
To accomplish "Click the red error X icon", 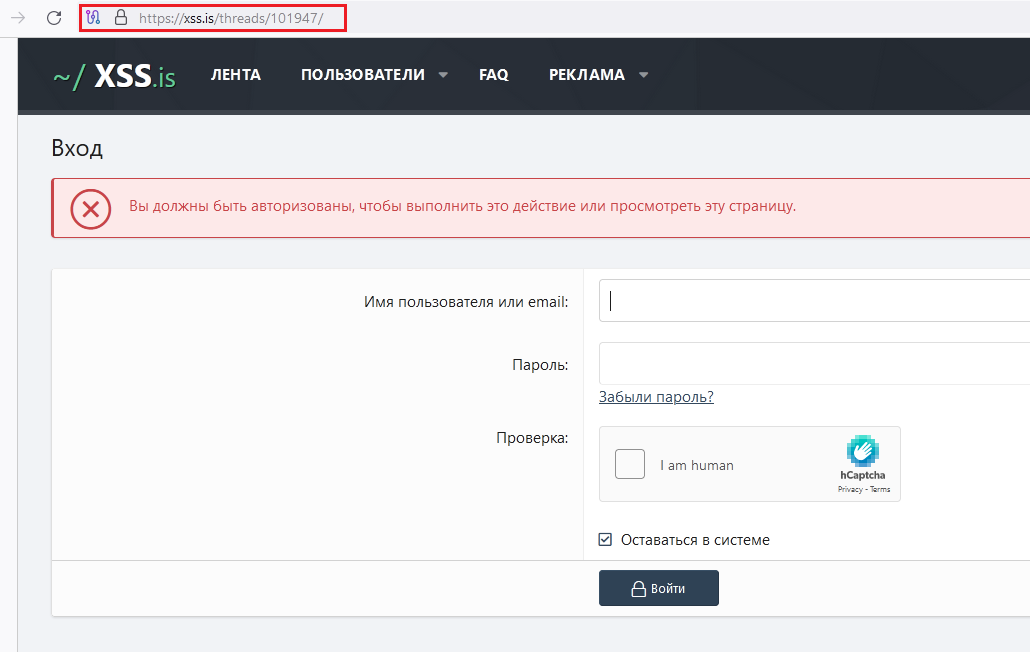I will [91, 209].
